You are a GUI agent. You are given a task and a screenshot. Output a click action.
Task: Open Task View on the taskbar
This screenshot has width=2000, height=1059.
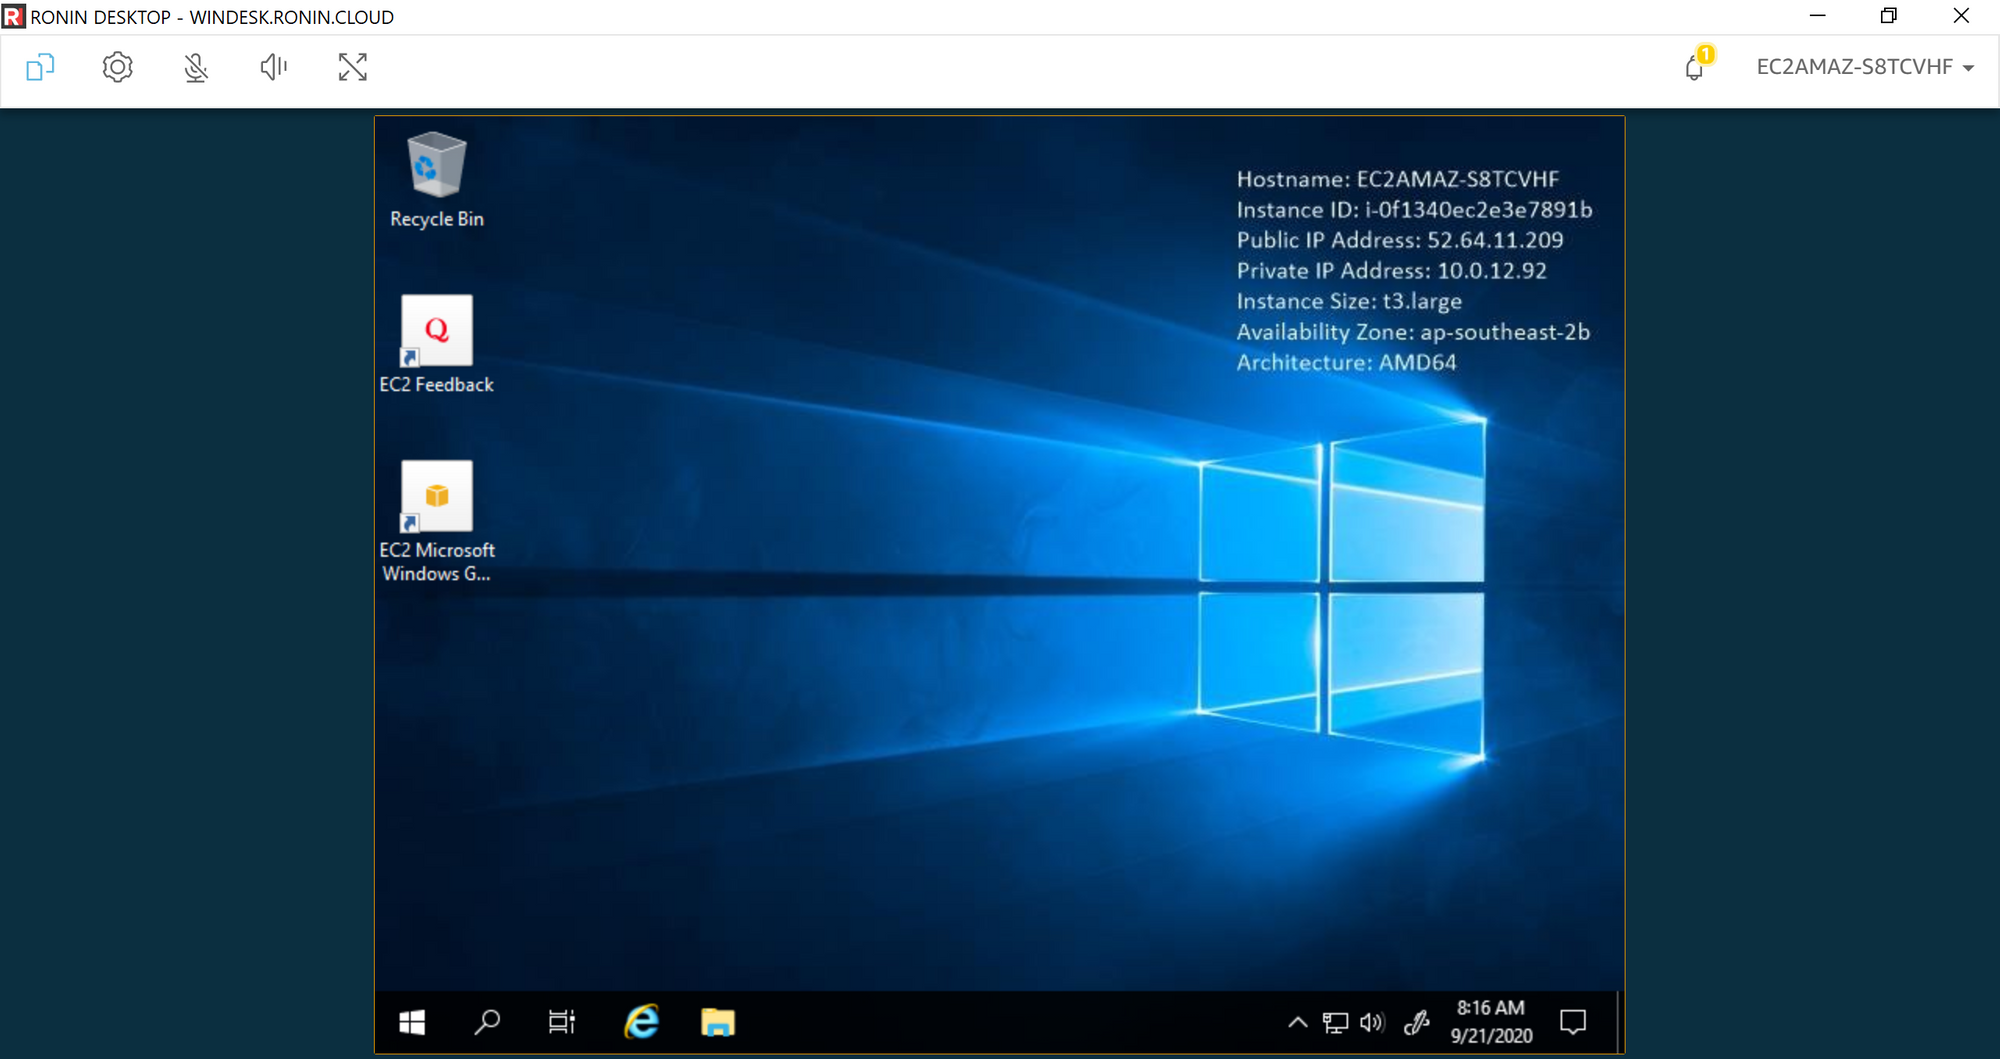pos(562,1022)
